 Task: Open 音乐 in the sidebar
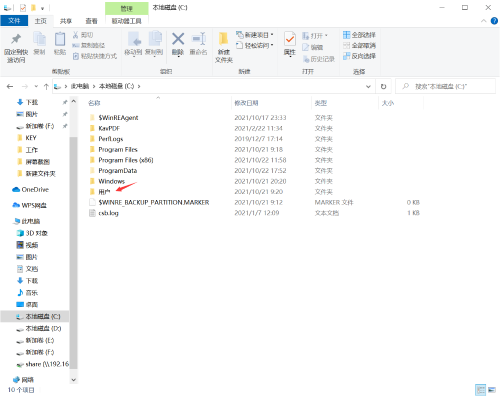(x=27, y=293)
